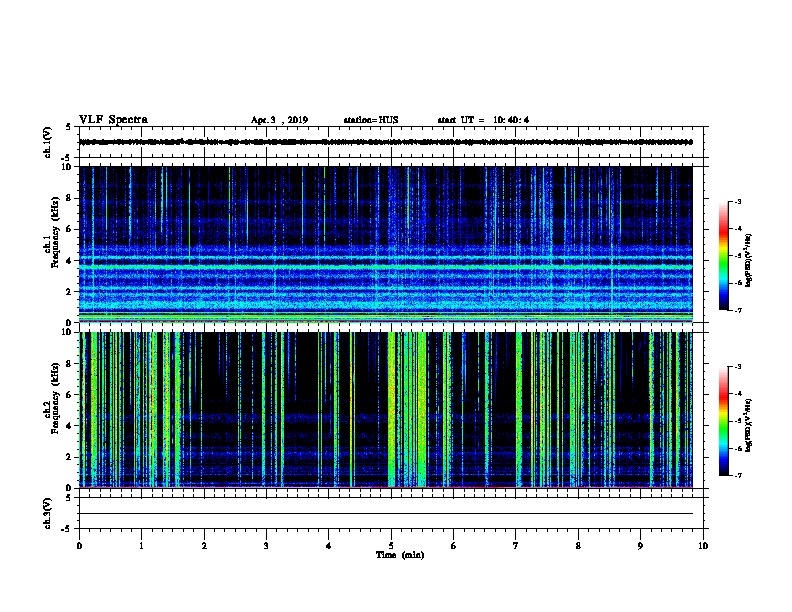Select the "Time (min)" x-axis label
This screenshot has height=612, width=792.
point(400,555)
